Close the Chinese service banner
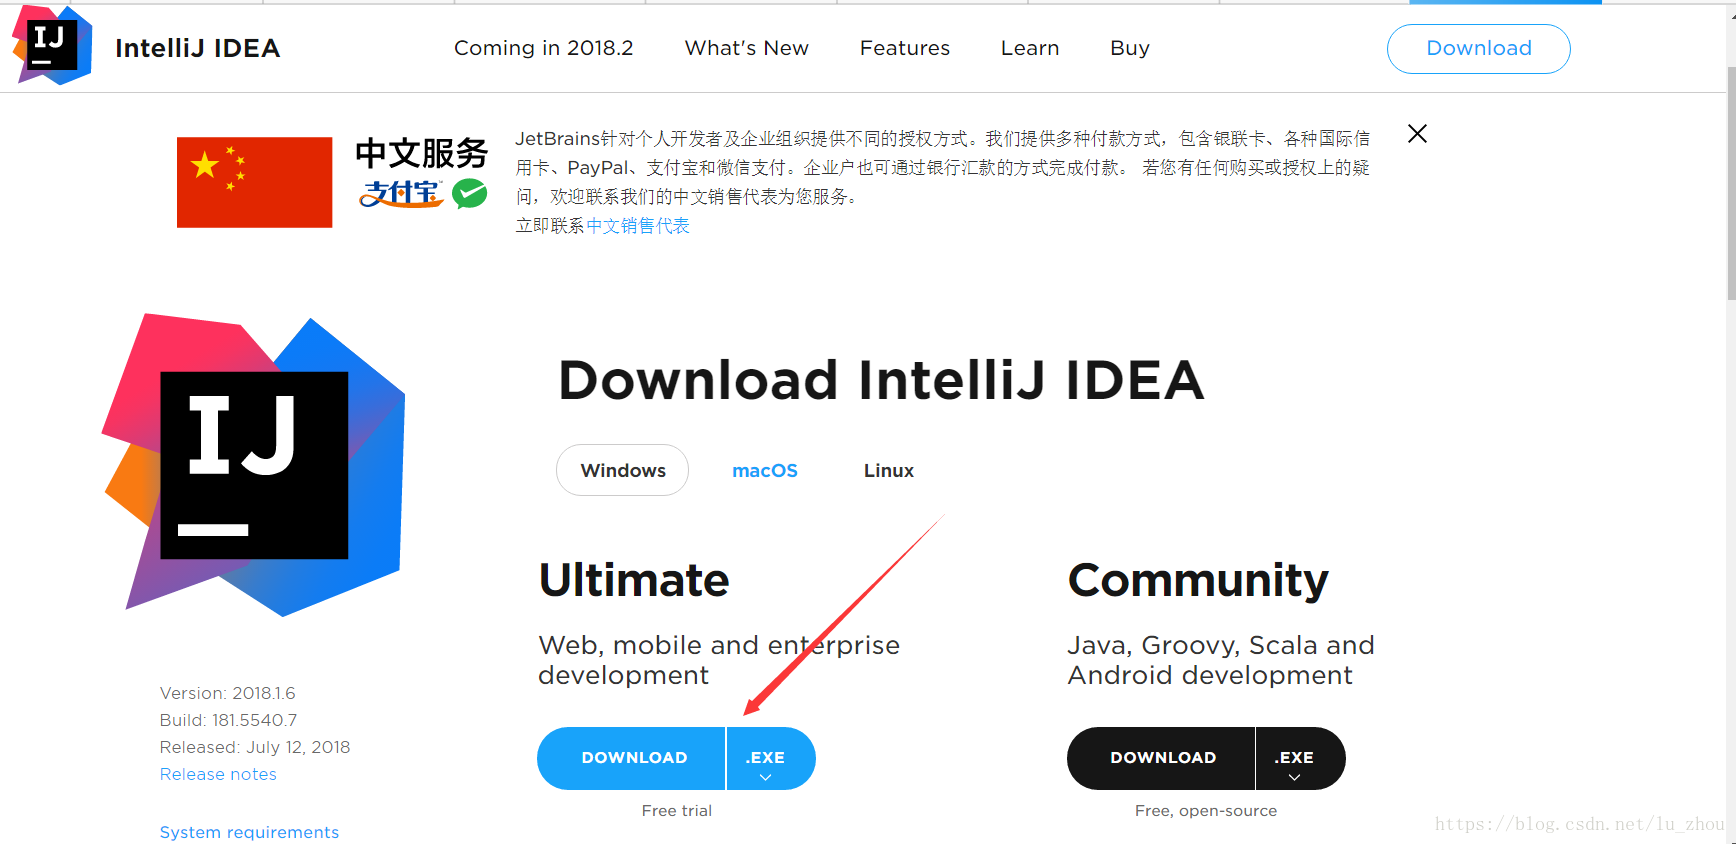 click(1417, 134)
